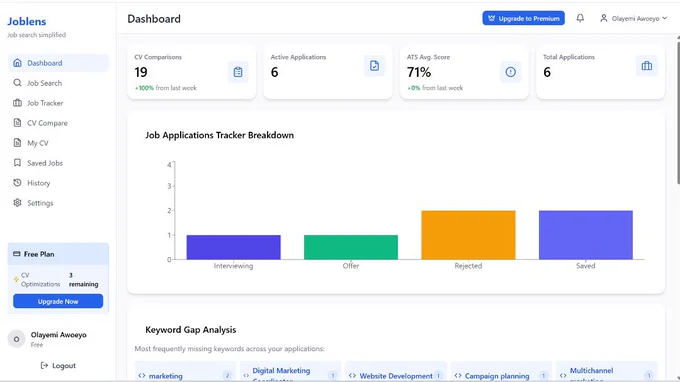This screenshot has width=680, height=382.
Task: Click the CV Comparisons clipboard icon
Action: click(238, 72)
